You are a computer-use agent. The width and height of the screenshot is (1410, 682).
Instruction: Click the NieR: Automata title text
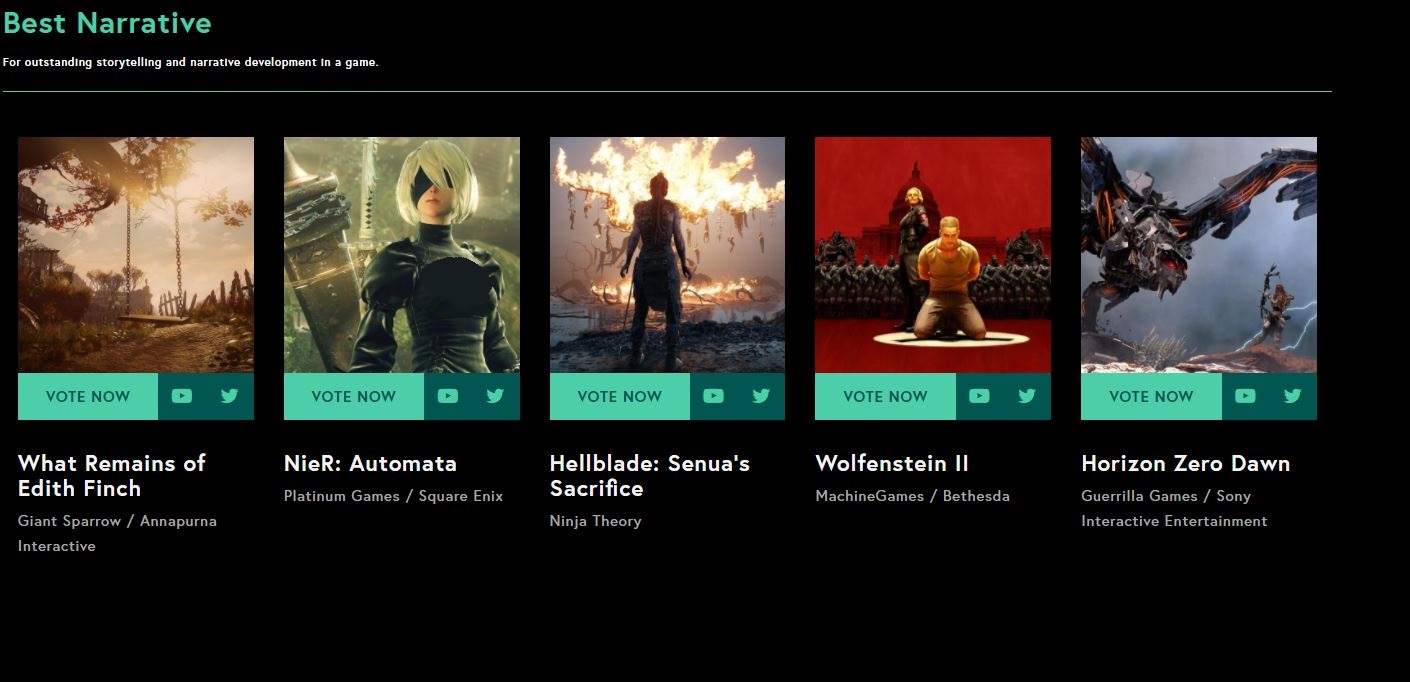pos(370,463)
